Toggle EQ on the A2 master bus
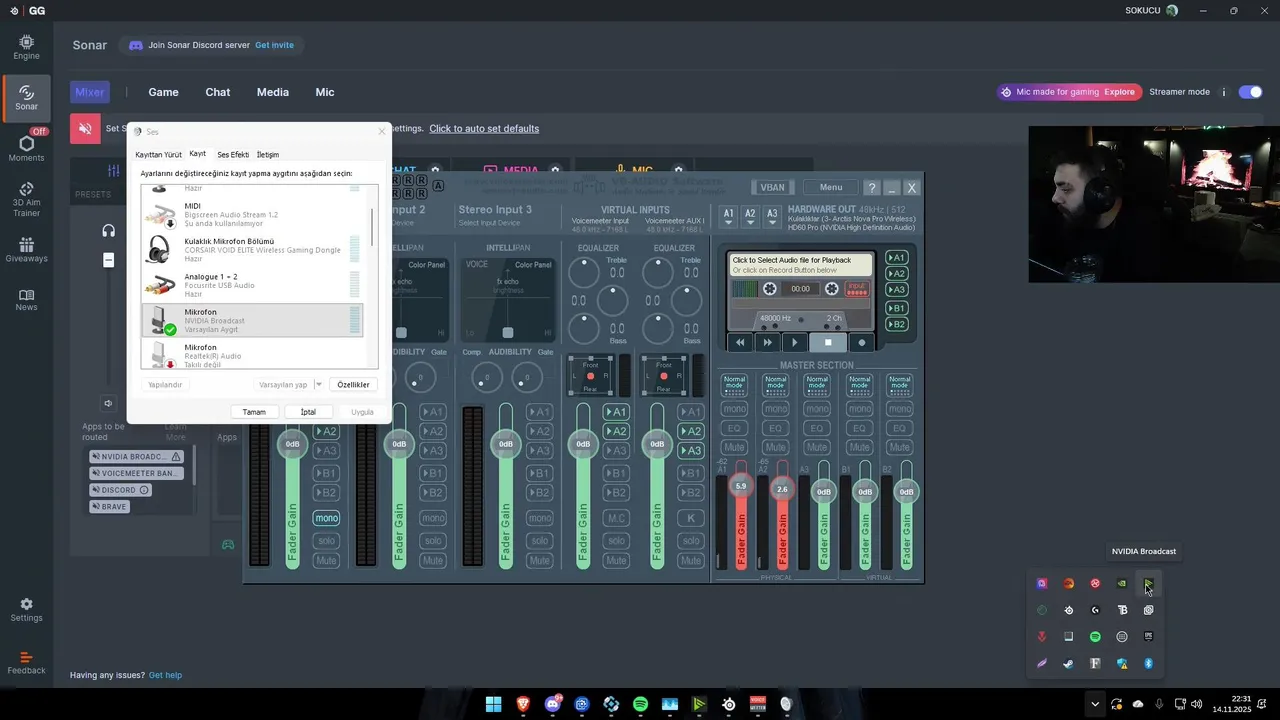The height and width of the screenshot is (720, 1280). point(775,428)
